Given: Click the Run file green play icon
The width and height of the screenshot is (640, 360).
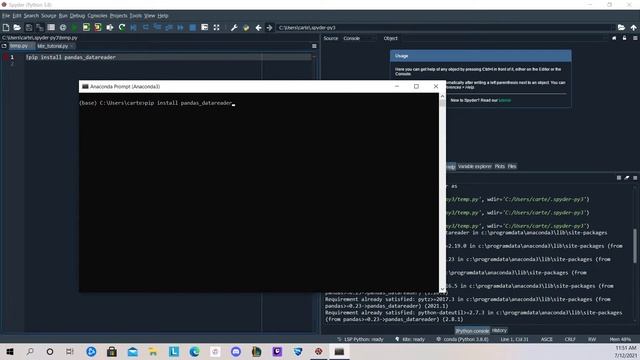Looking at the screenshot, I should click(x=74, y=27).
